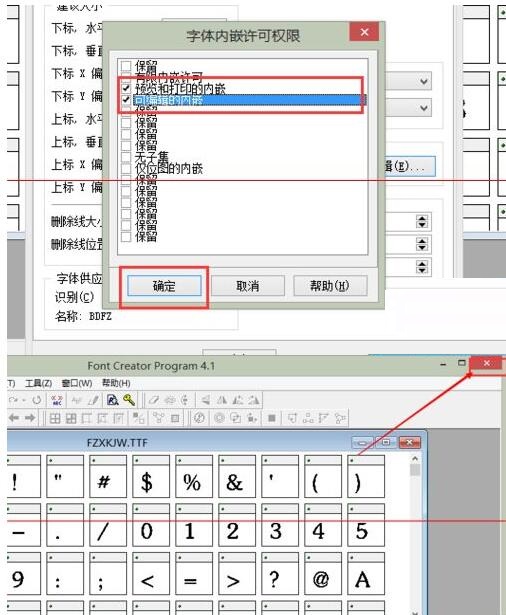Maximize the Font Creator Program window
This screenshot has height=615, width=506.
point(462,363)
